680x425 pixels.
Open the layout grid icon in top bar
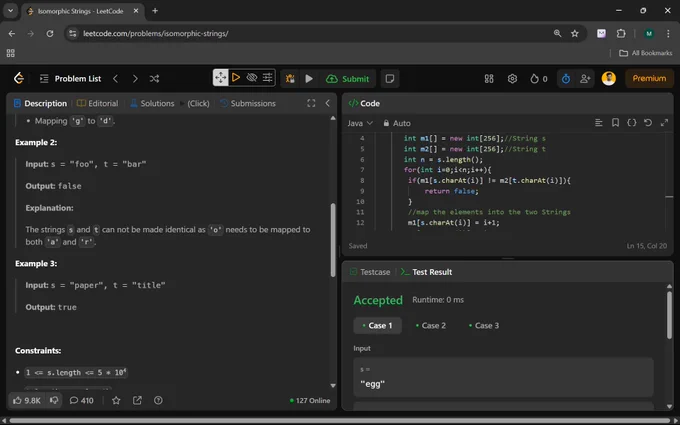pos(489,78)
